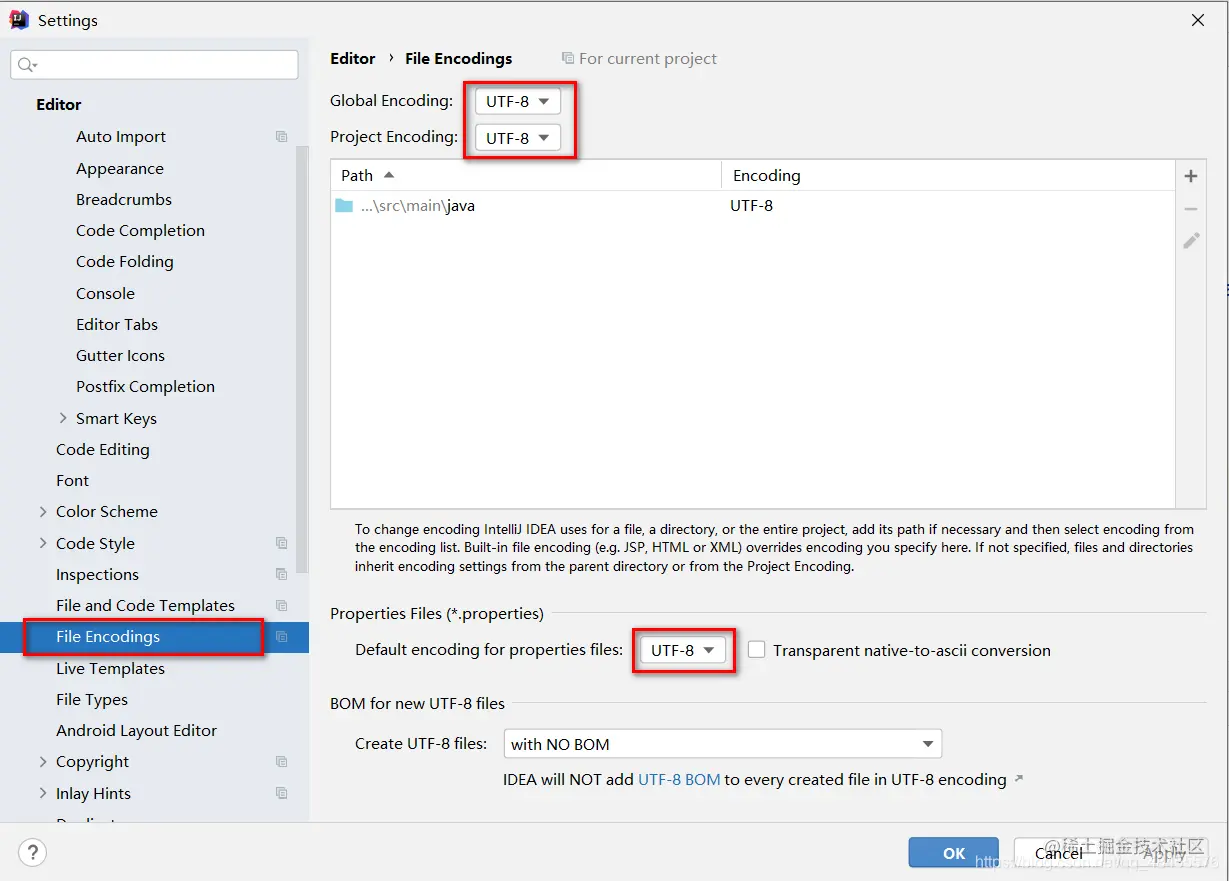Expand the Color Scheme tree node
The image size is (1229, 881).
tap(43, 511)
